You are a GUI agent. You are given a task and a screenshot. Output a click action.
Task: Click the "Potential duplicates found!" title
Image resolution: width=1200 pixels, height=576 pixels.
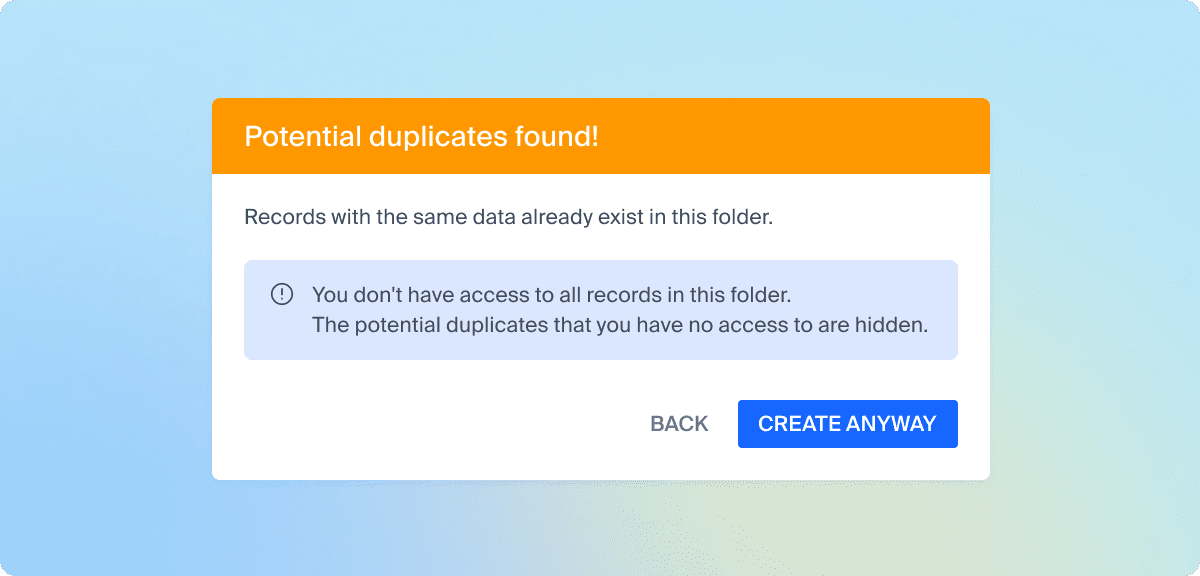(x=421, y=137)
